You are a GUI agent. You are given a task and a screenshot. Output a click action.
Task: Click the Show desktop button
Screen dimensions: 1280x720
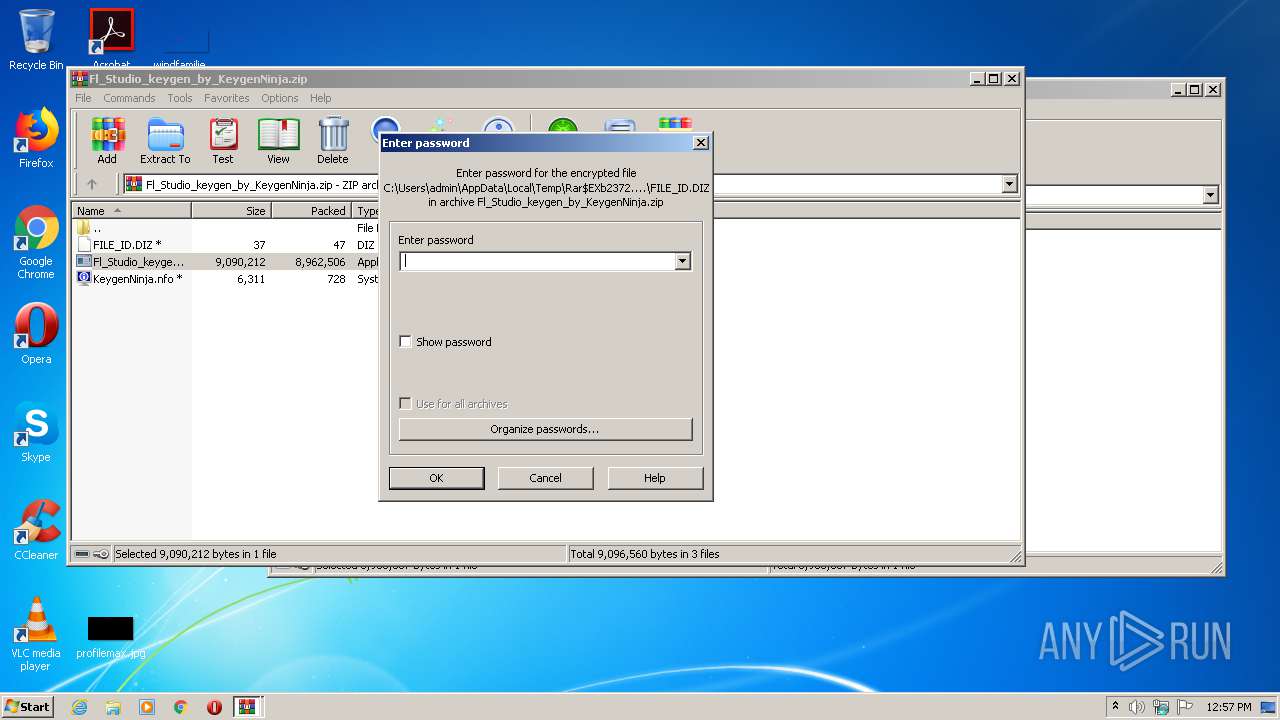tap(1269, 707)
